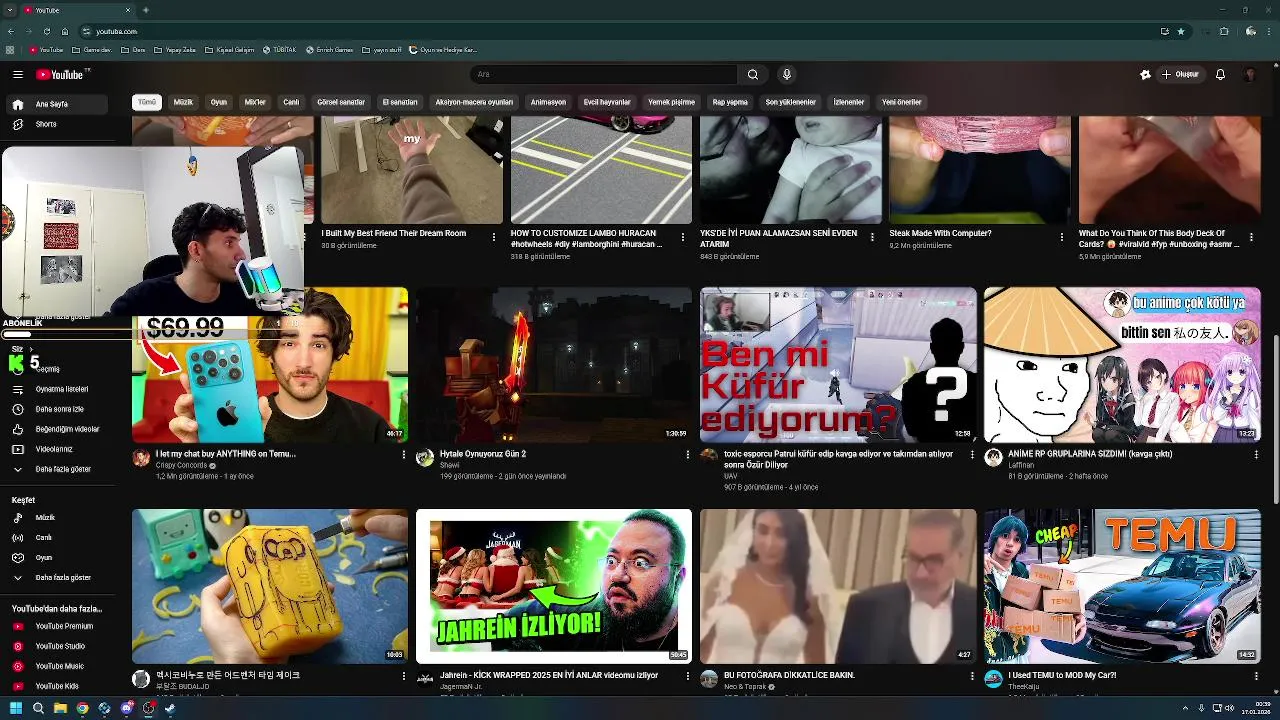The image size is (1280, 720).
Task: Select the Müzik filter chip
Action: pyautogui.click(x=183, y=102)
